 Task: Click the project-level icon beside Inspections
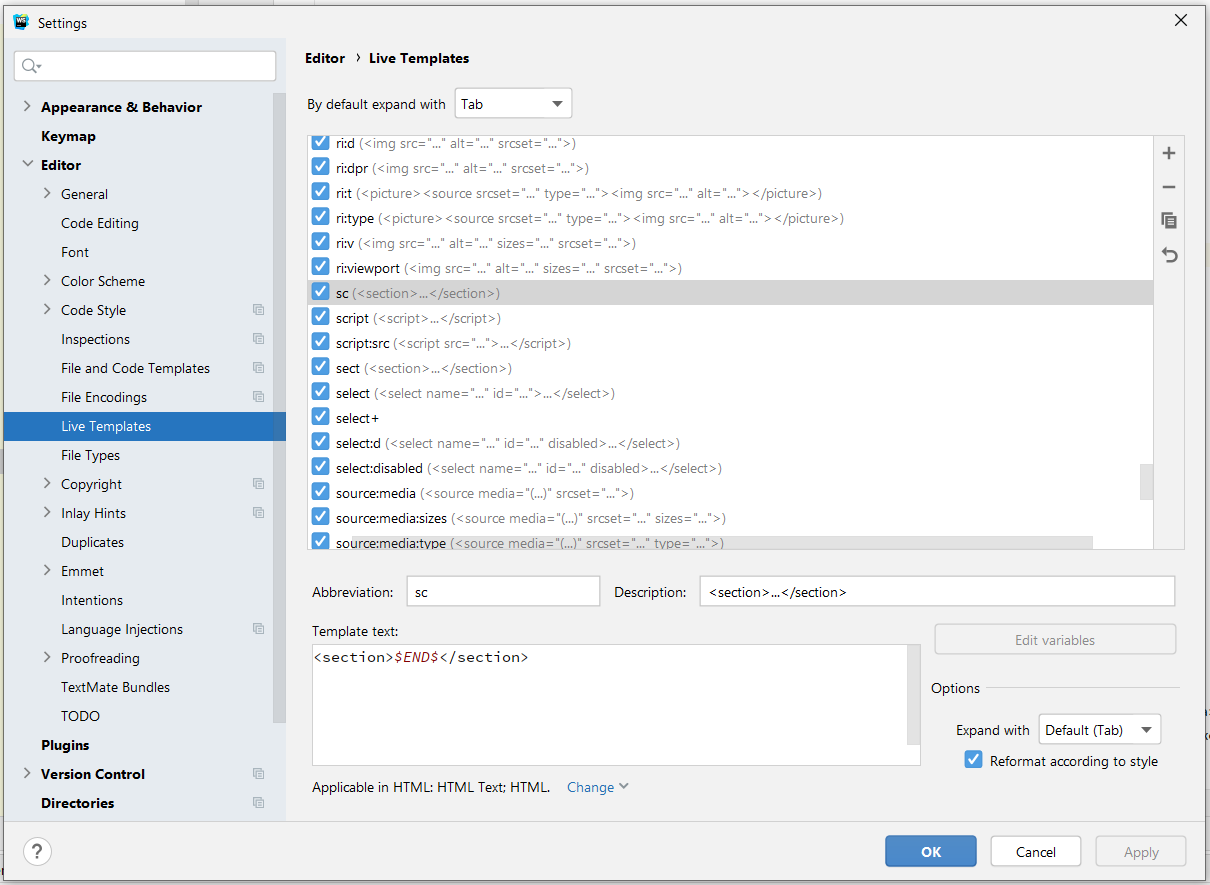tap(259, 339)
